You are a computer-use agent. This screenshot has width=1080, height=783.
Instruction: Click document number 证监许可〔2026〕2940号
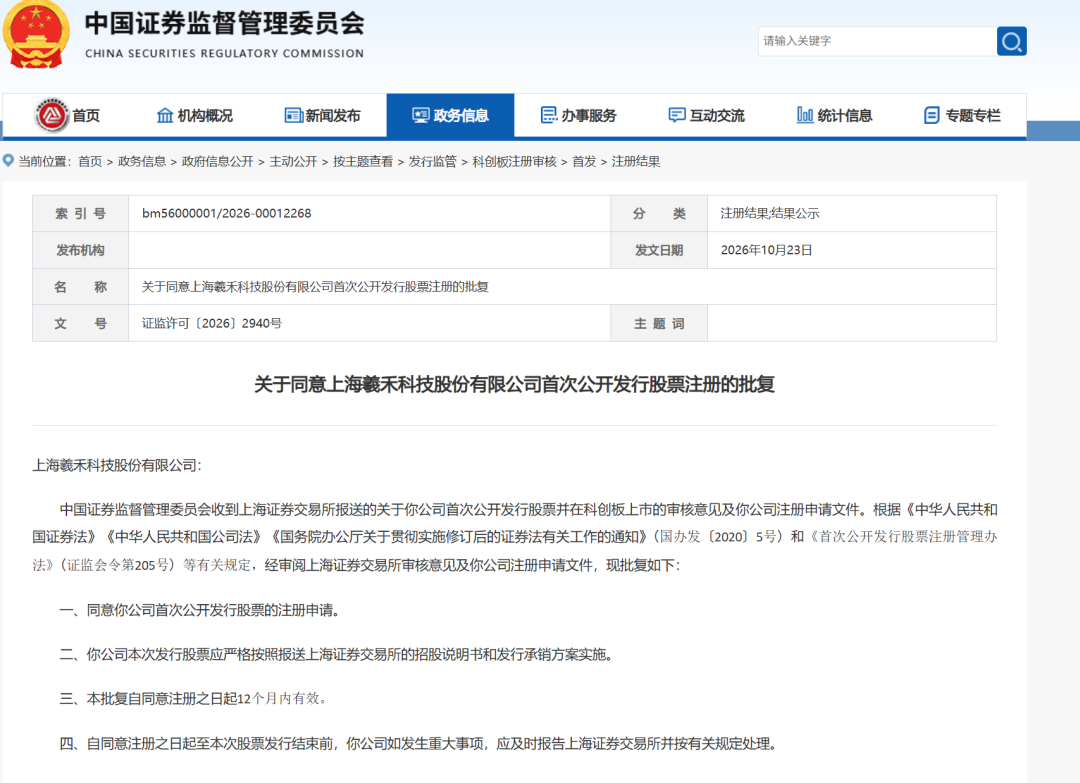[211, 323]
